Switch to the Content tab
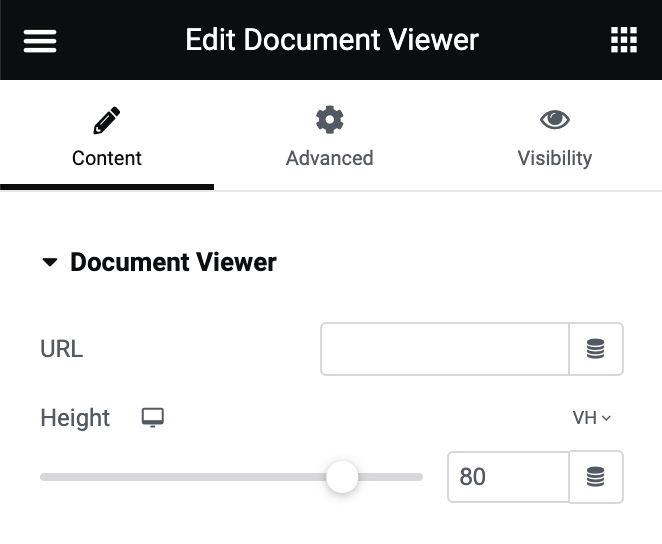The image size is (662, 544). coord(107,158)
